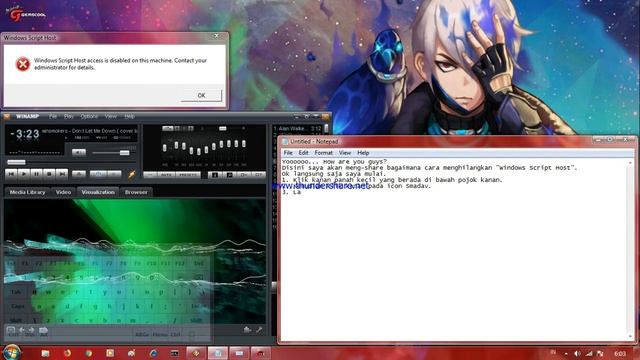This screenshot has width=640, height=360.
Task: Open Winamp View menu
Action: coord(111,116)
